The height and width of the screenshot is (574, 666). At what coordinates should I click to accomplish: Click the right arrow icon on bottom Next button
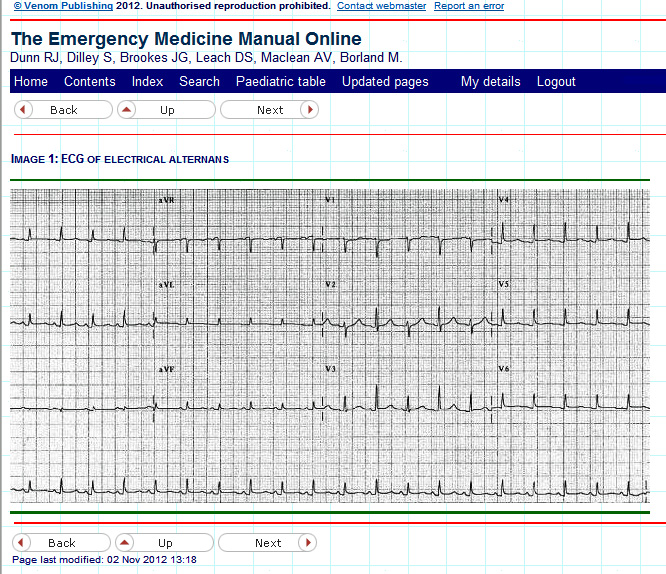click(308, 543)
